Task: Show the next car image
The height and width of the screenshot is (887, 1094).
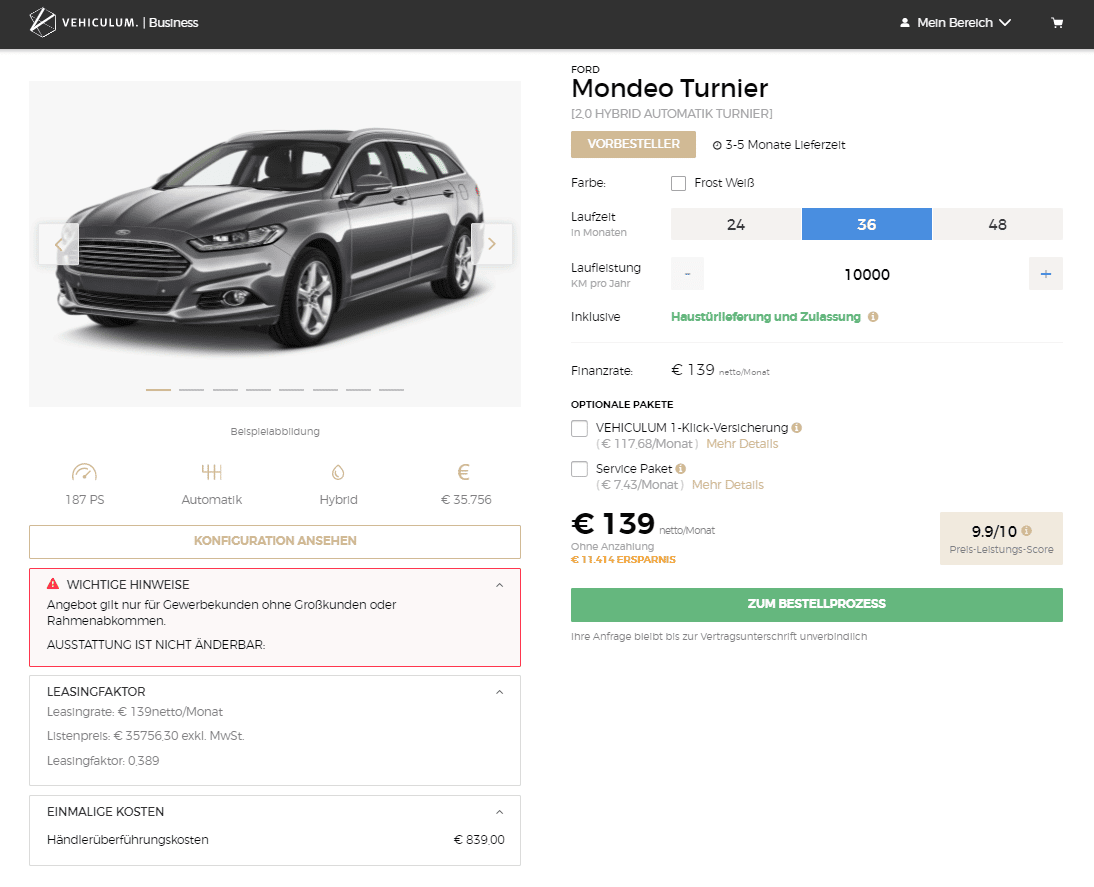Action: (x=492, y=244)
